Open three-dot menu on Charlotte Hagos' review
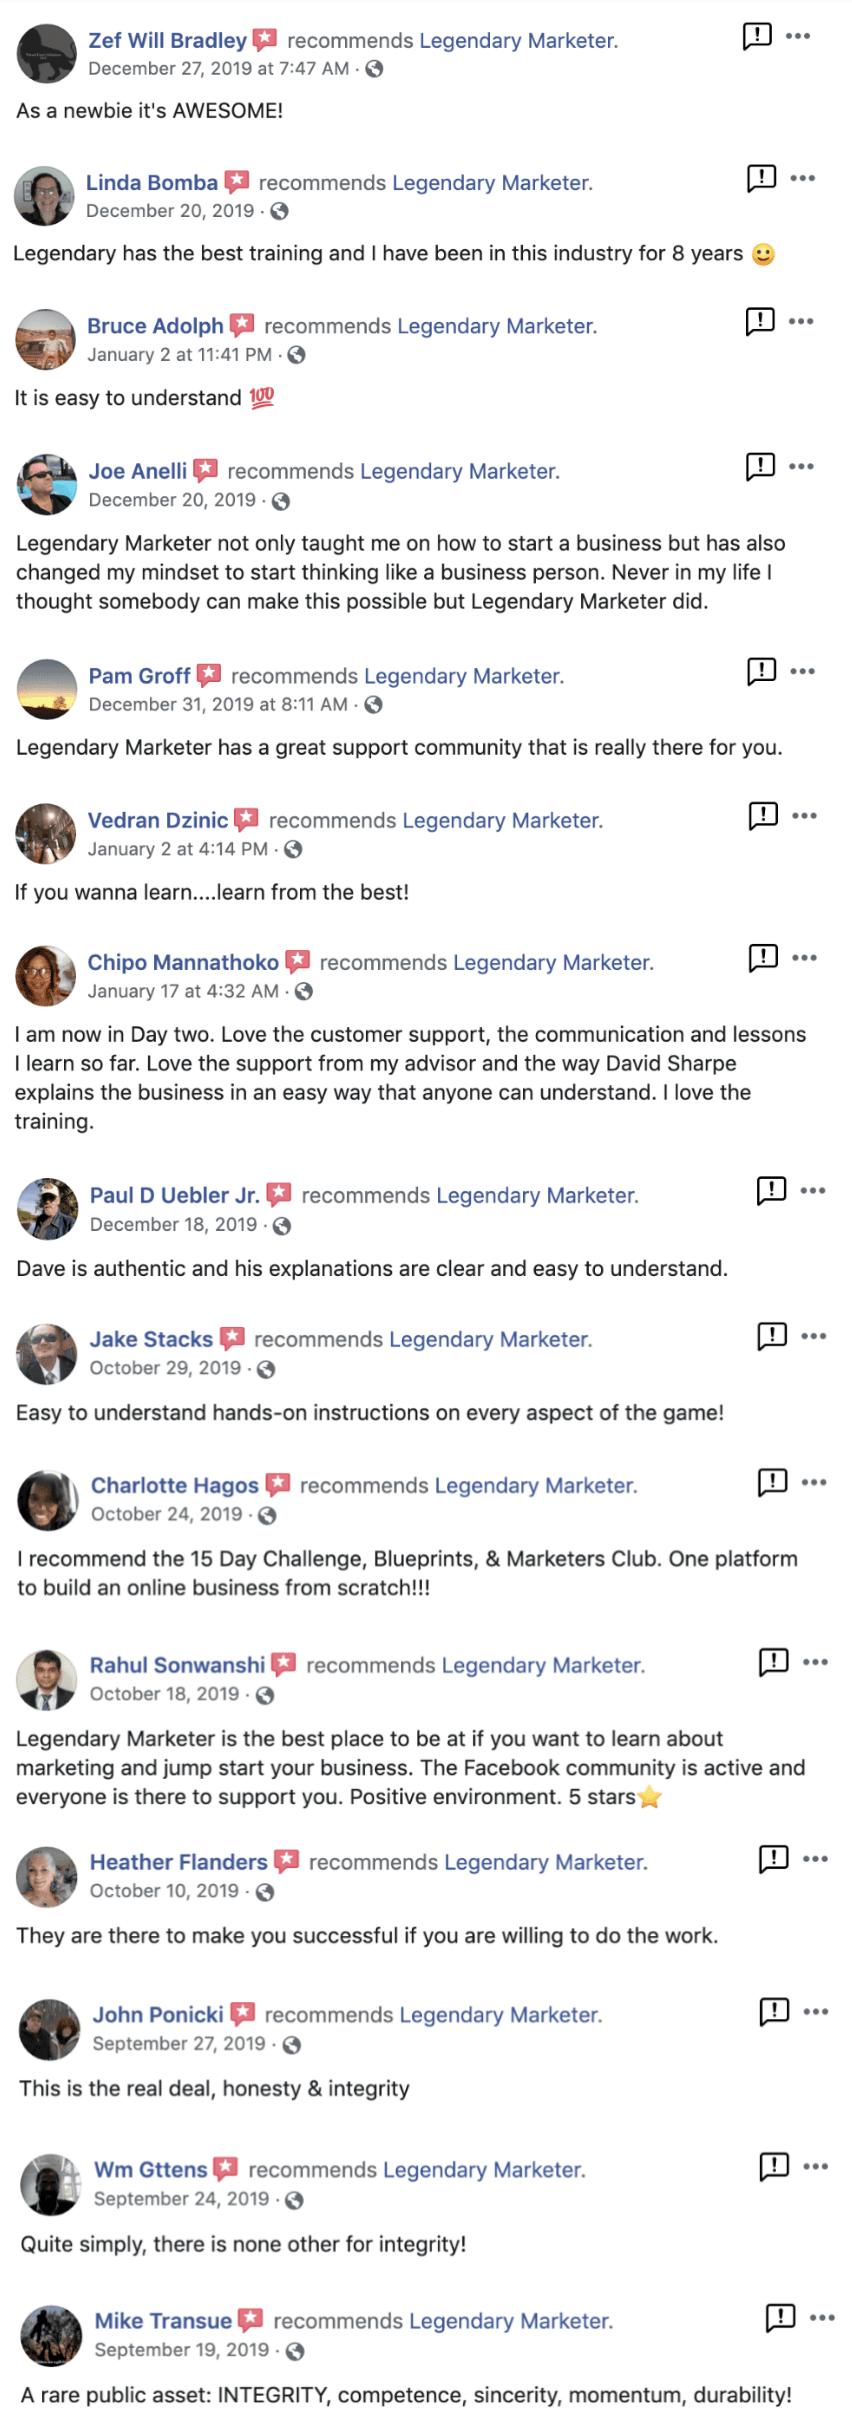The height and width of the screenshot is (2422, 852). coord(814,1482)
